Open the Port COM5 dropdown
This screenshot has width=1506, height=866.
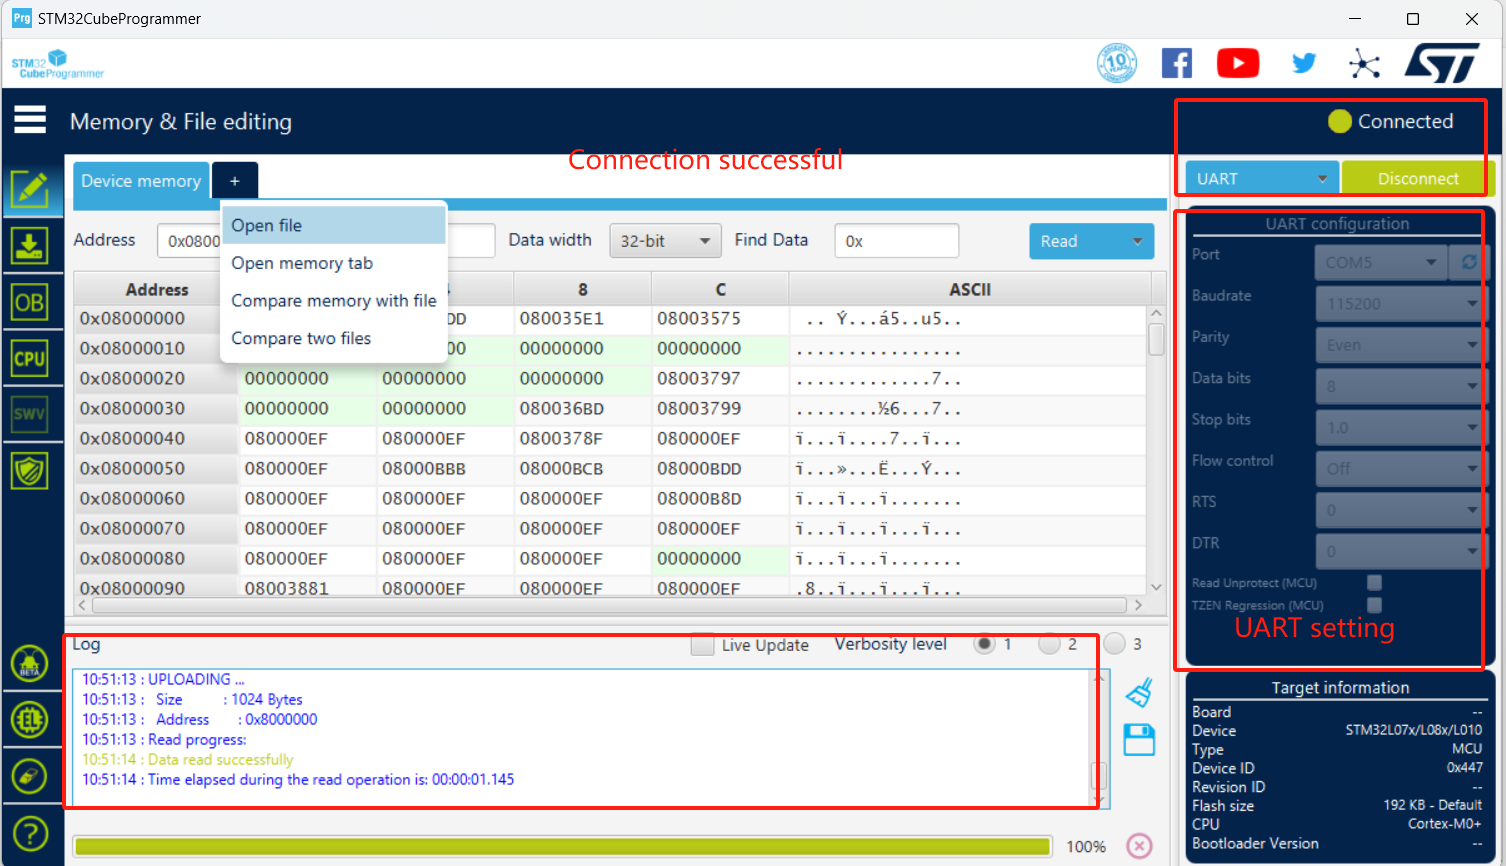[x=1381, y=262]
